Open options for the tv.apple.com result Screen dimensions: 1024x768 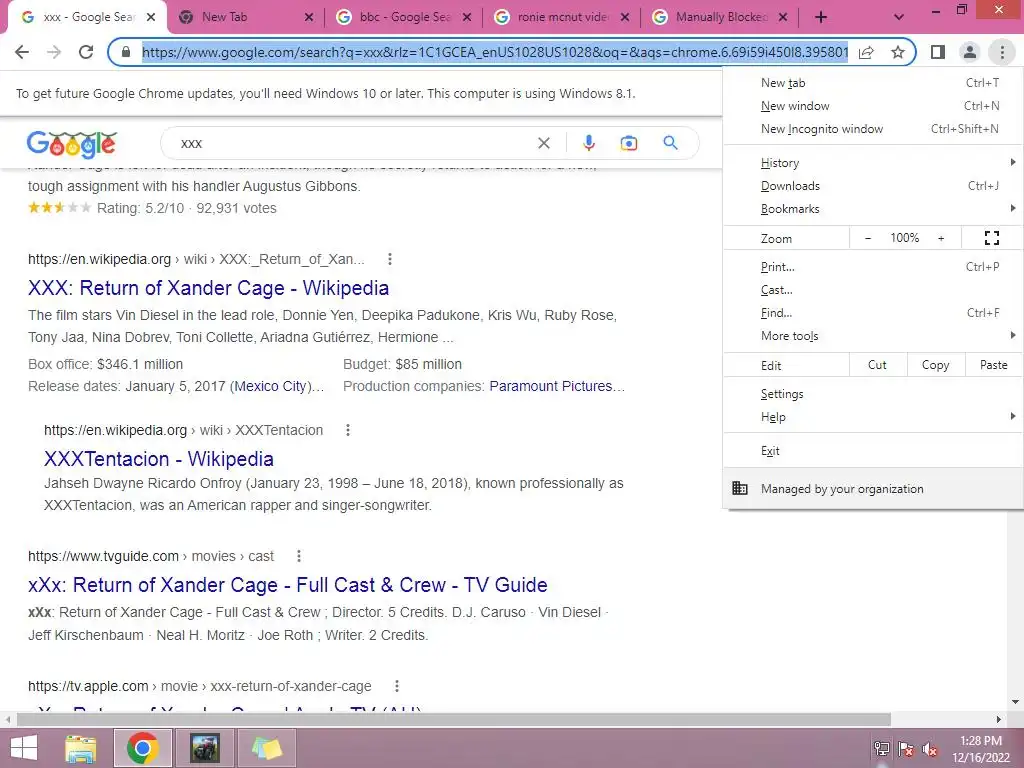point(396,686)
